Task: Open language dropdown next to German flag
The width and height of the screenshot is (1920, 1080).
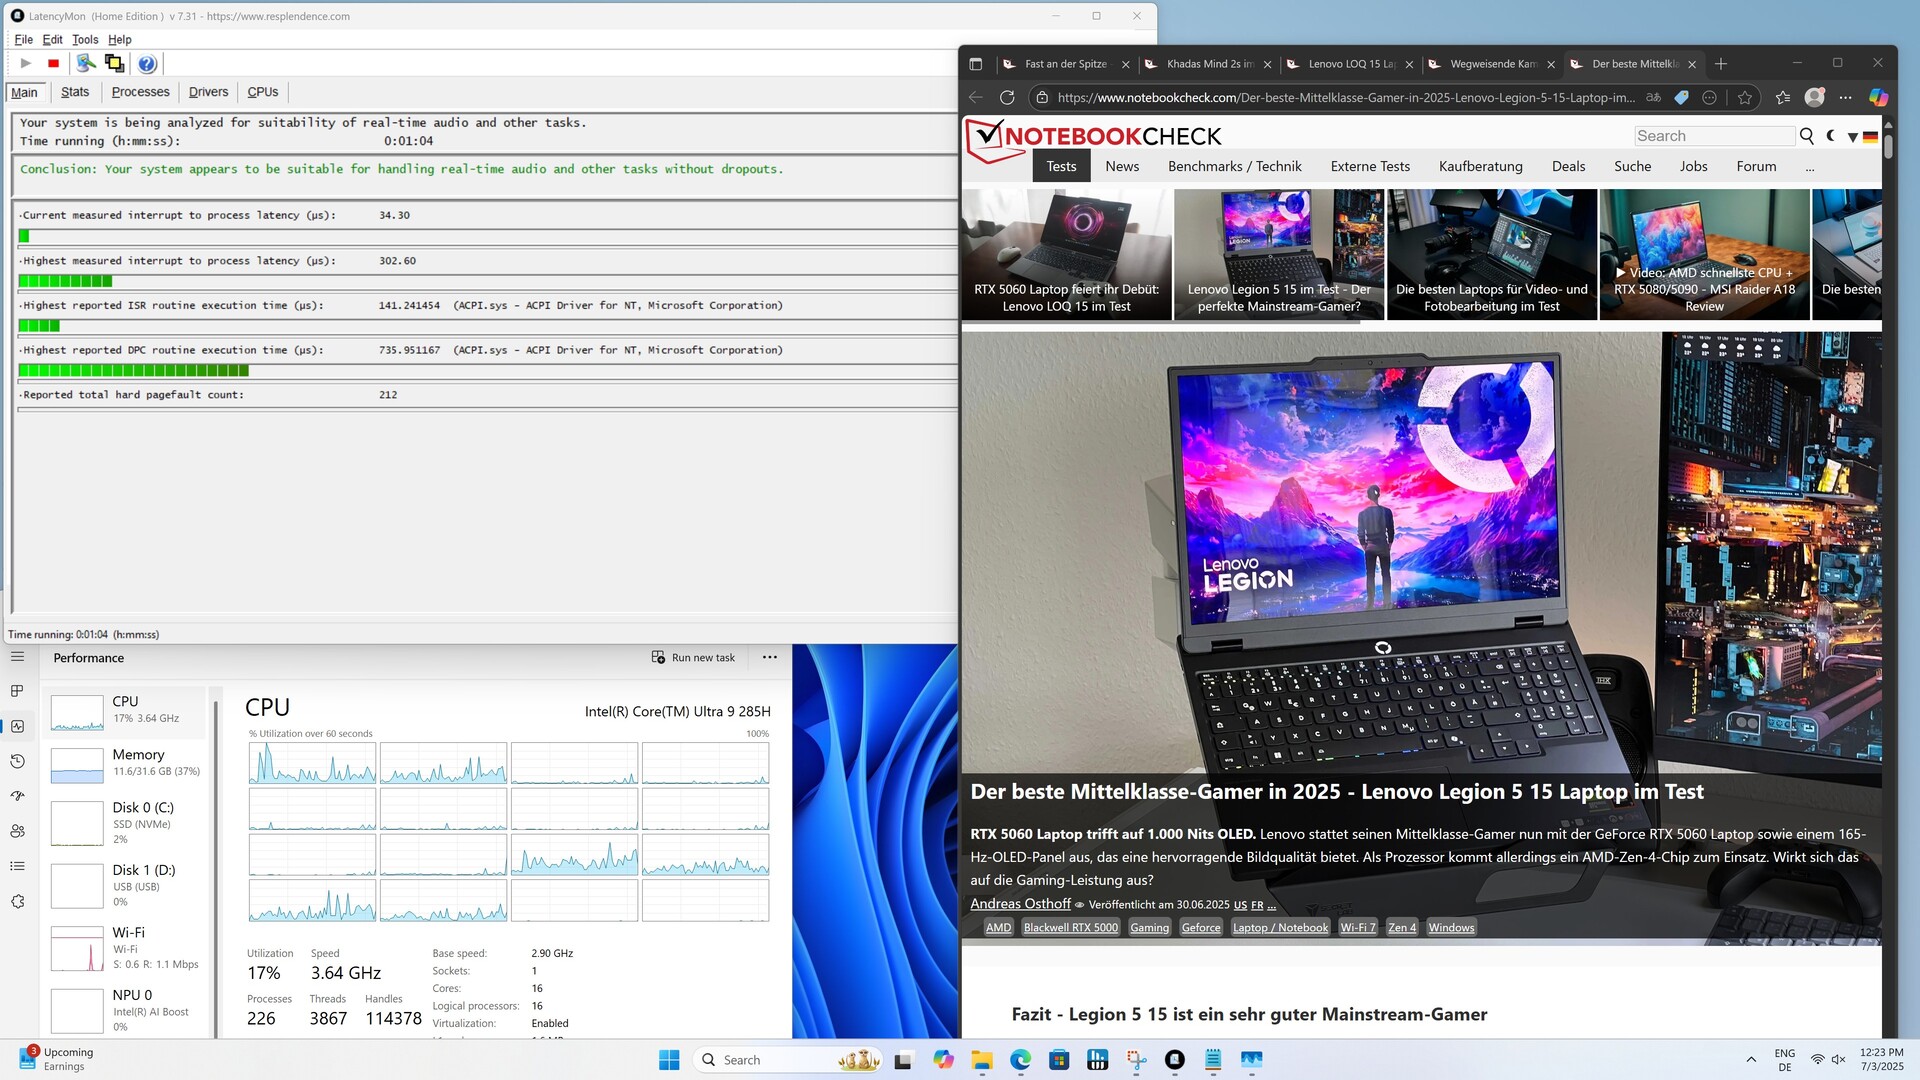Action: tap(1853, 137)
